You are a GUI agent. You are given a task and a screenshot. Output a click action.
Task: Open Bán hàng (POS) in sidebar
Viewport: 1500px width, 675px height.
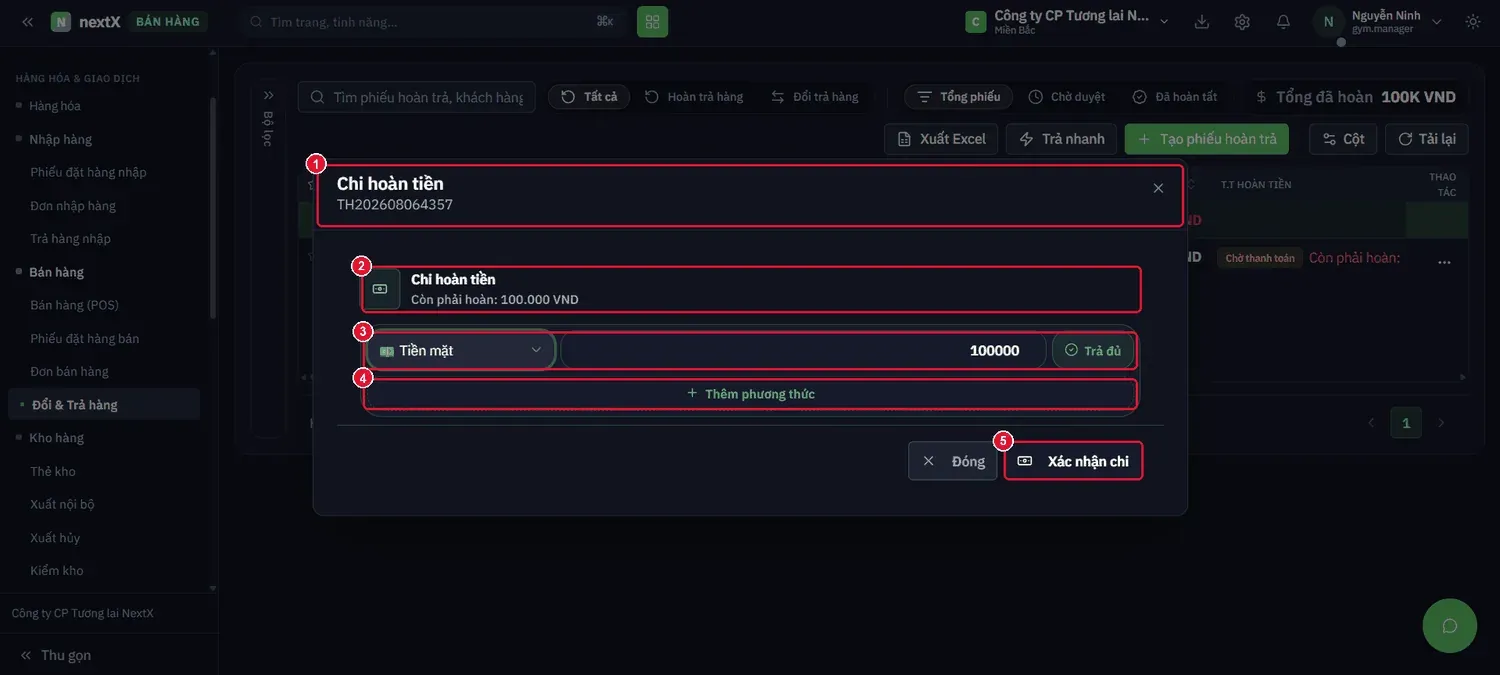tap(74, 305)
